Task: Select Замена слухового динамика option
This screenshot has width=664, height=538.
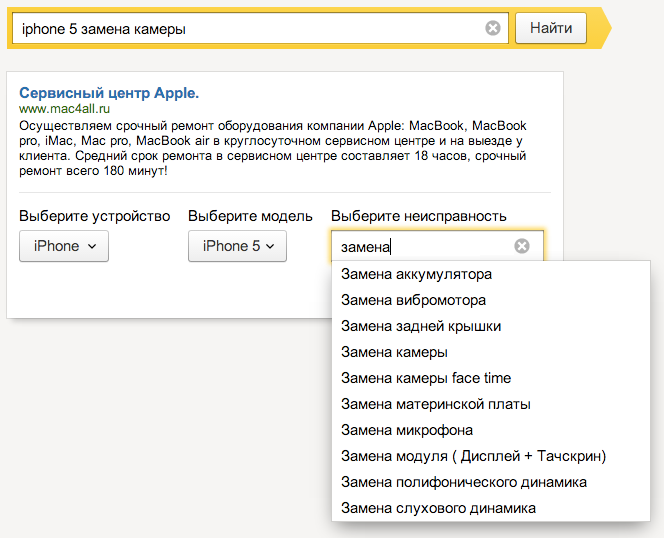Action: (491, 508)
